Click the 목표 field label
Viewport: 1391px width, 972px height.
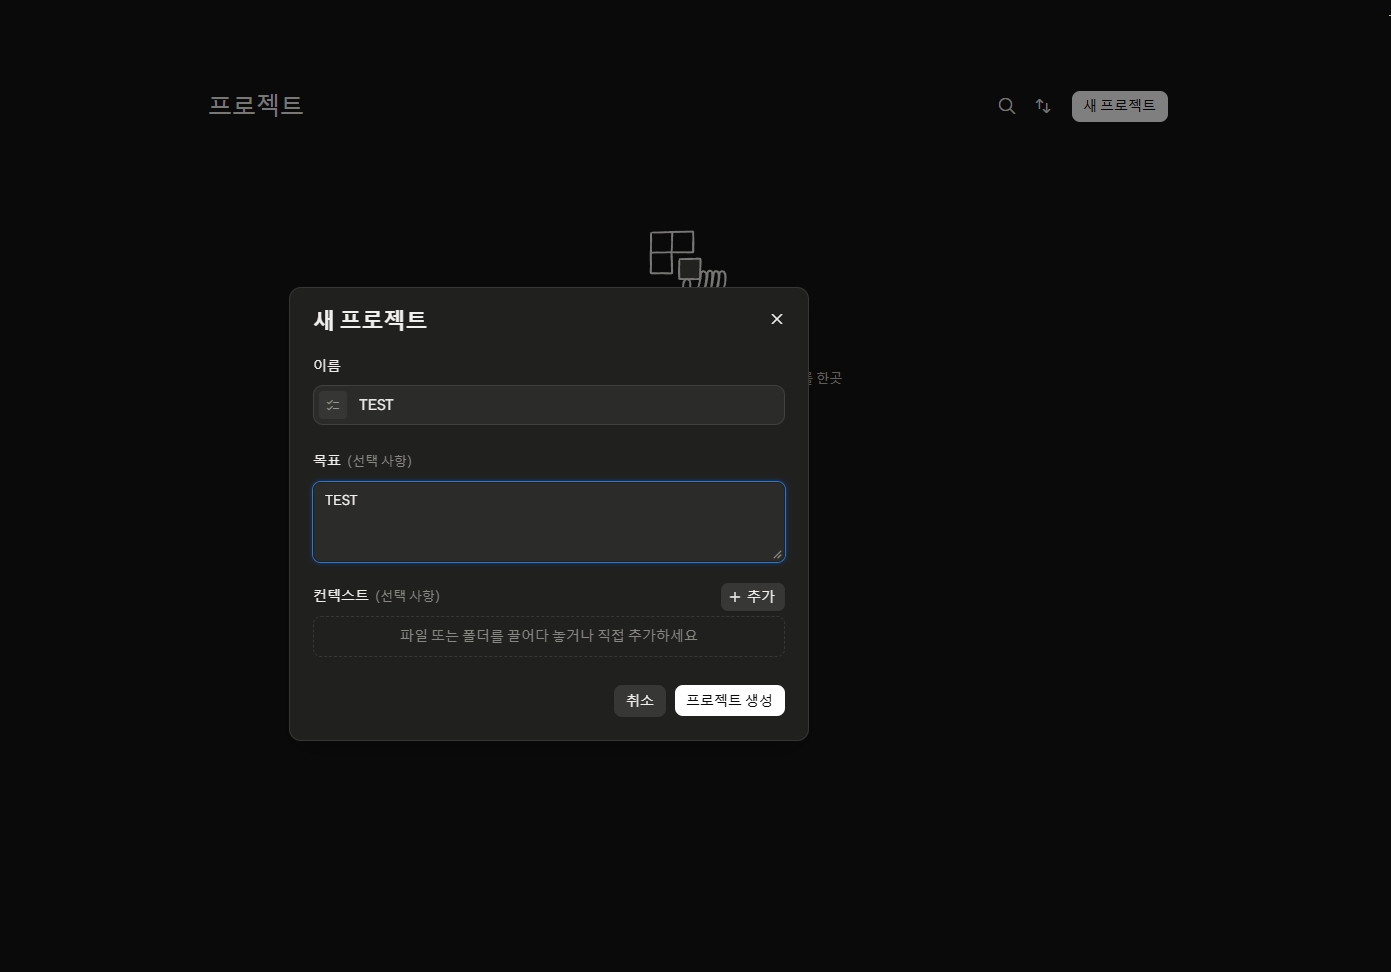(x=327, y=461)
